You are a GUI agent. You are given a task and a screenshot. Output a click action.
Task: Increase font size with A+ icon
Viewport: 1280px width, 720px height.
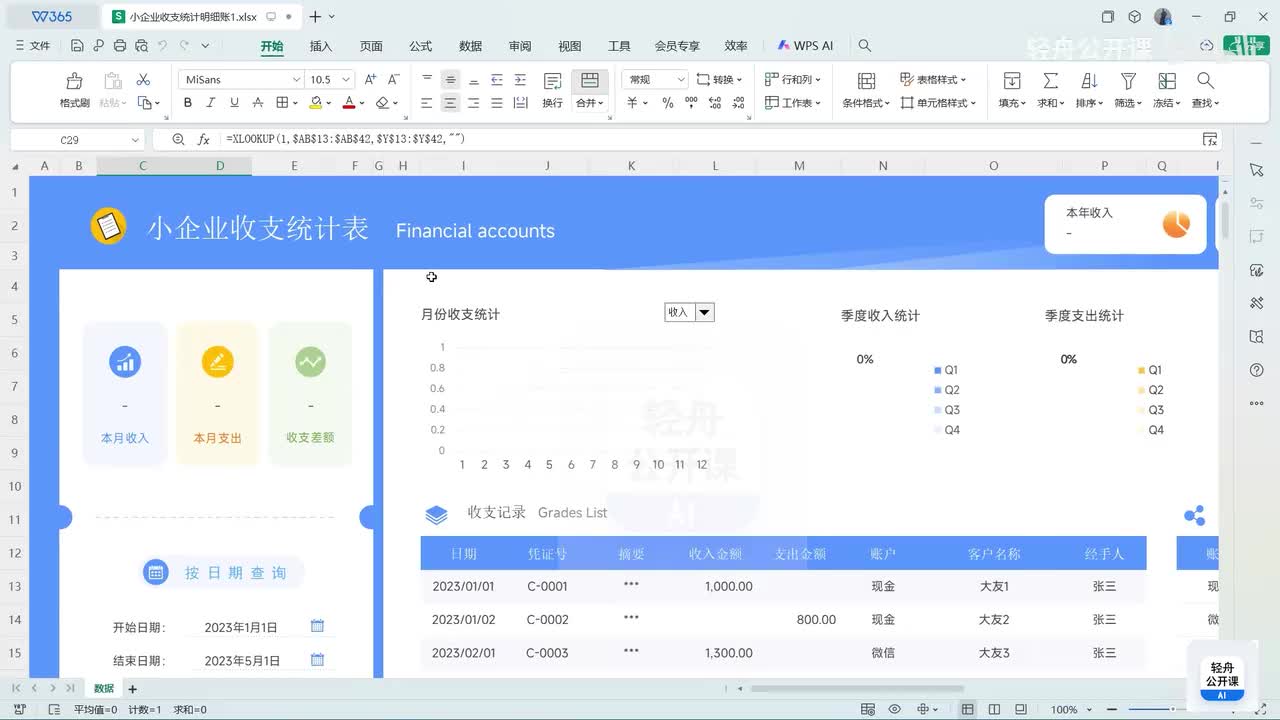tap(370, 79)
